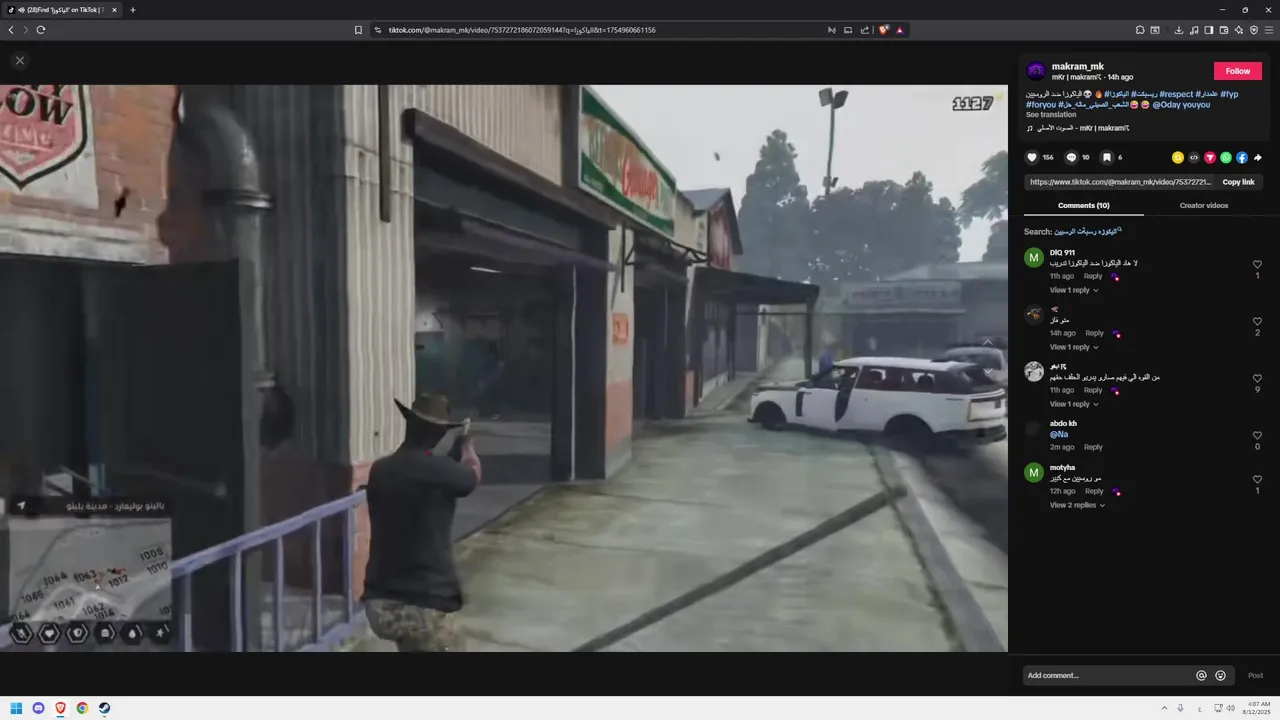
Task: Expand 'View 1 reply' under 9-likes comment
Action: pyautogui.click(x=1074, y=404)
